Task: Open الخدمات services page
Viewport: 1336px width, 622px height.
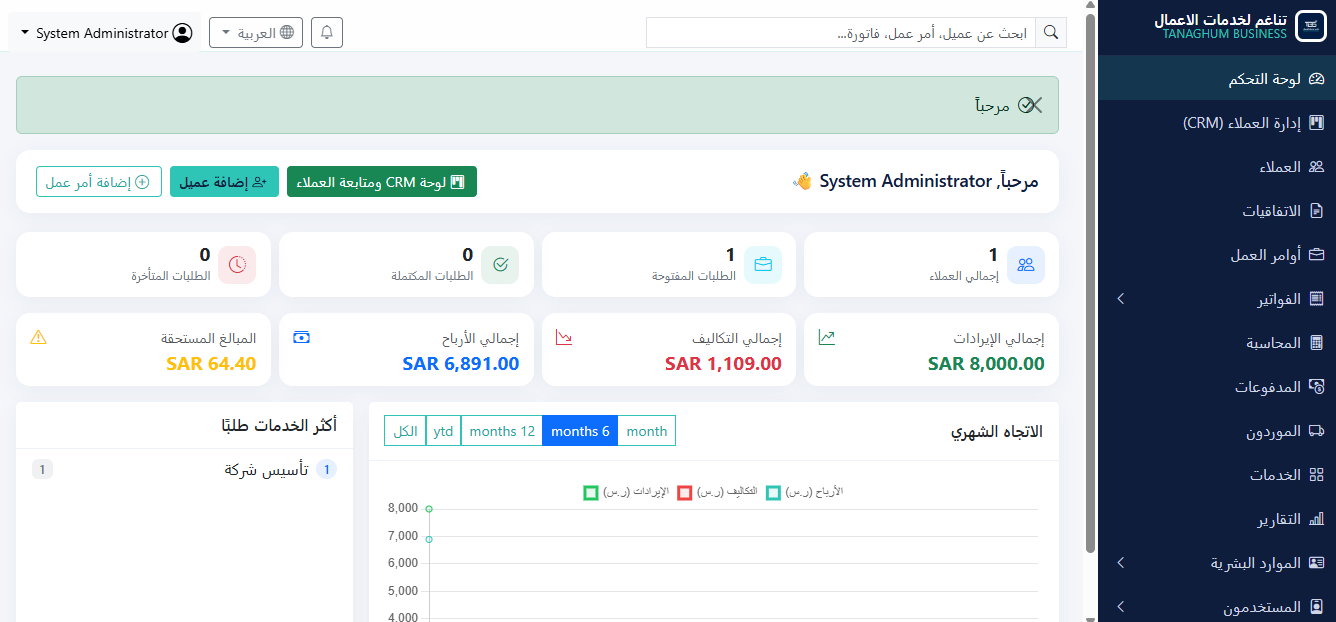Action: coord(1217,475)
